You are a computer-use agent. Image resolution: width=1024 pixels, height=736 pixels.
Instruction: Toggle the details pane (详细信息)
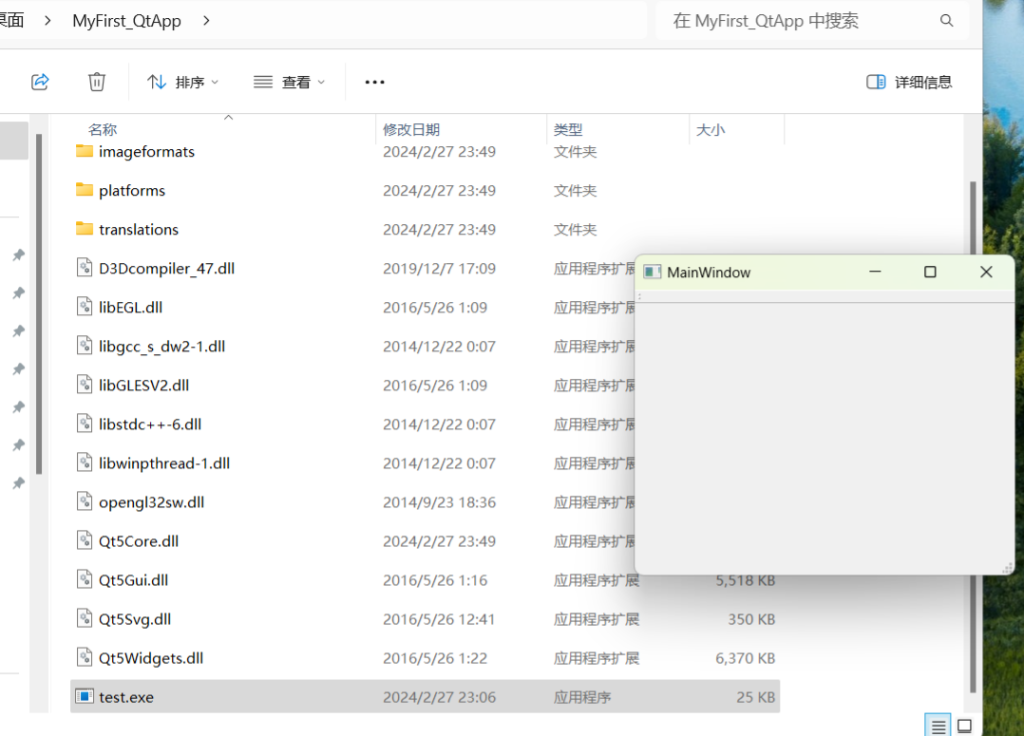point(909,82)
